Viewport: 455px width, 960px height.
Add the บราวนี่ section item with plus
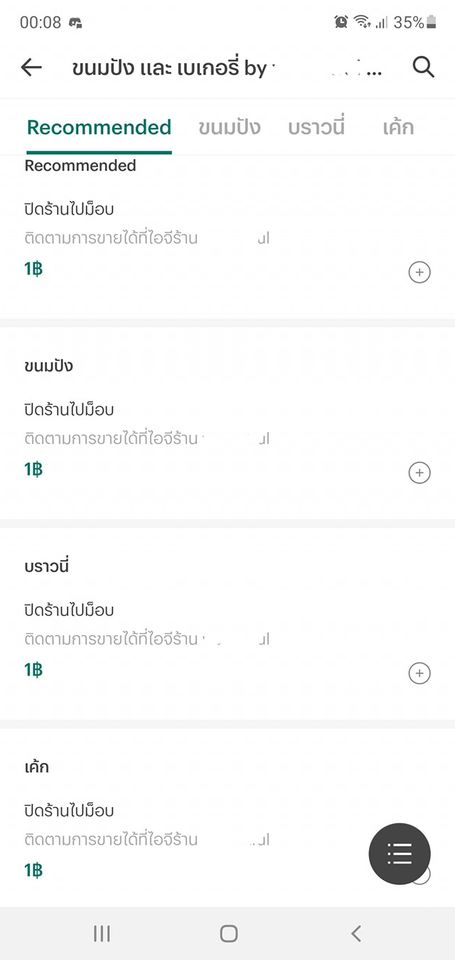coord(419,673)
